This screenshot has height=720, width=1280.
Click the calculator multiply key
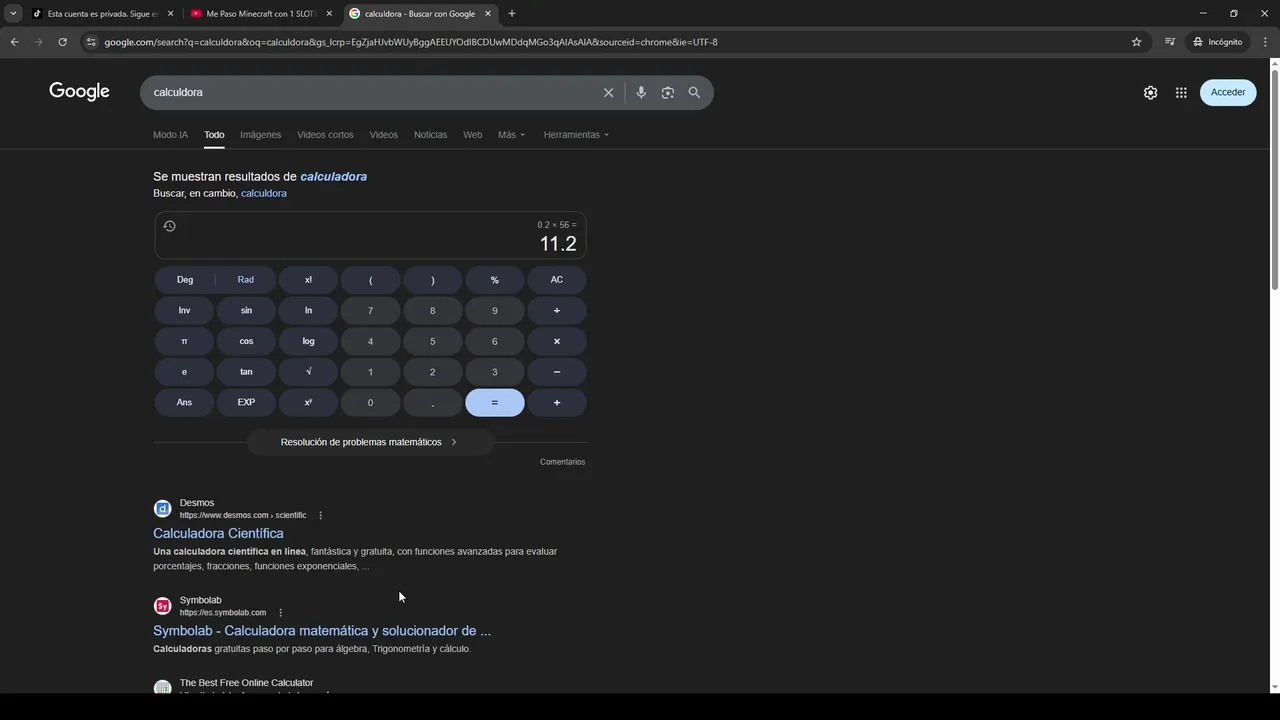[x=557, y=341]
